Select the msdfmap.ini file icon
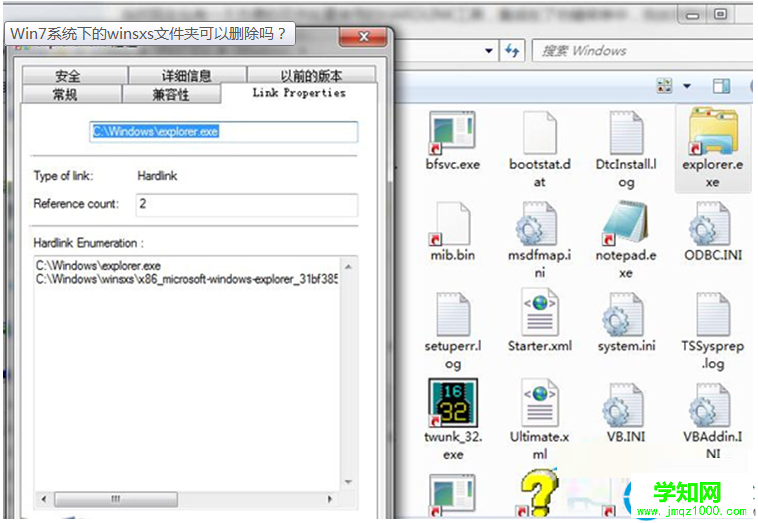 coord(538,223)
